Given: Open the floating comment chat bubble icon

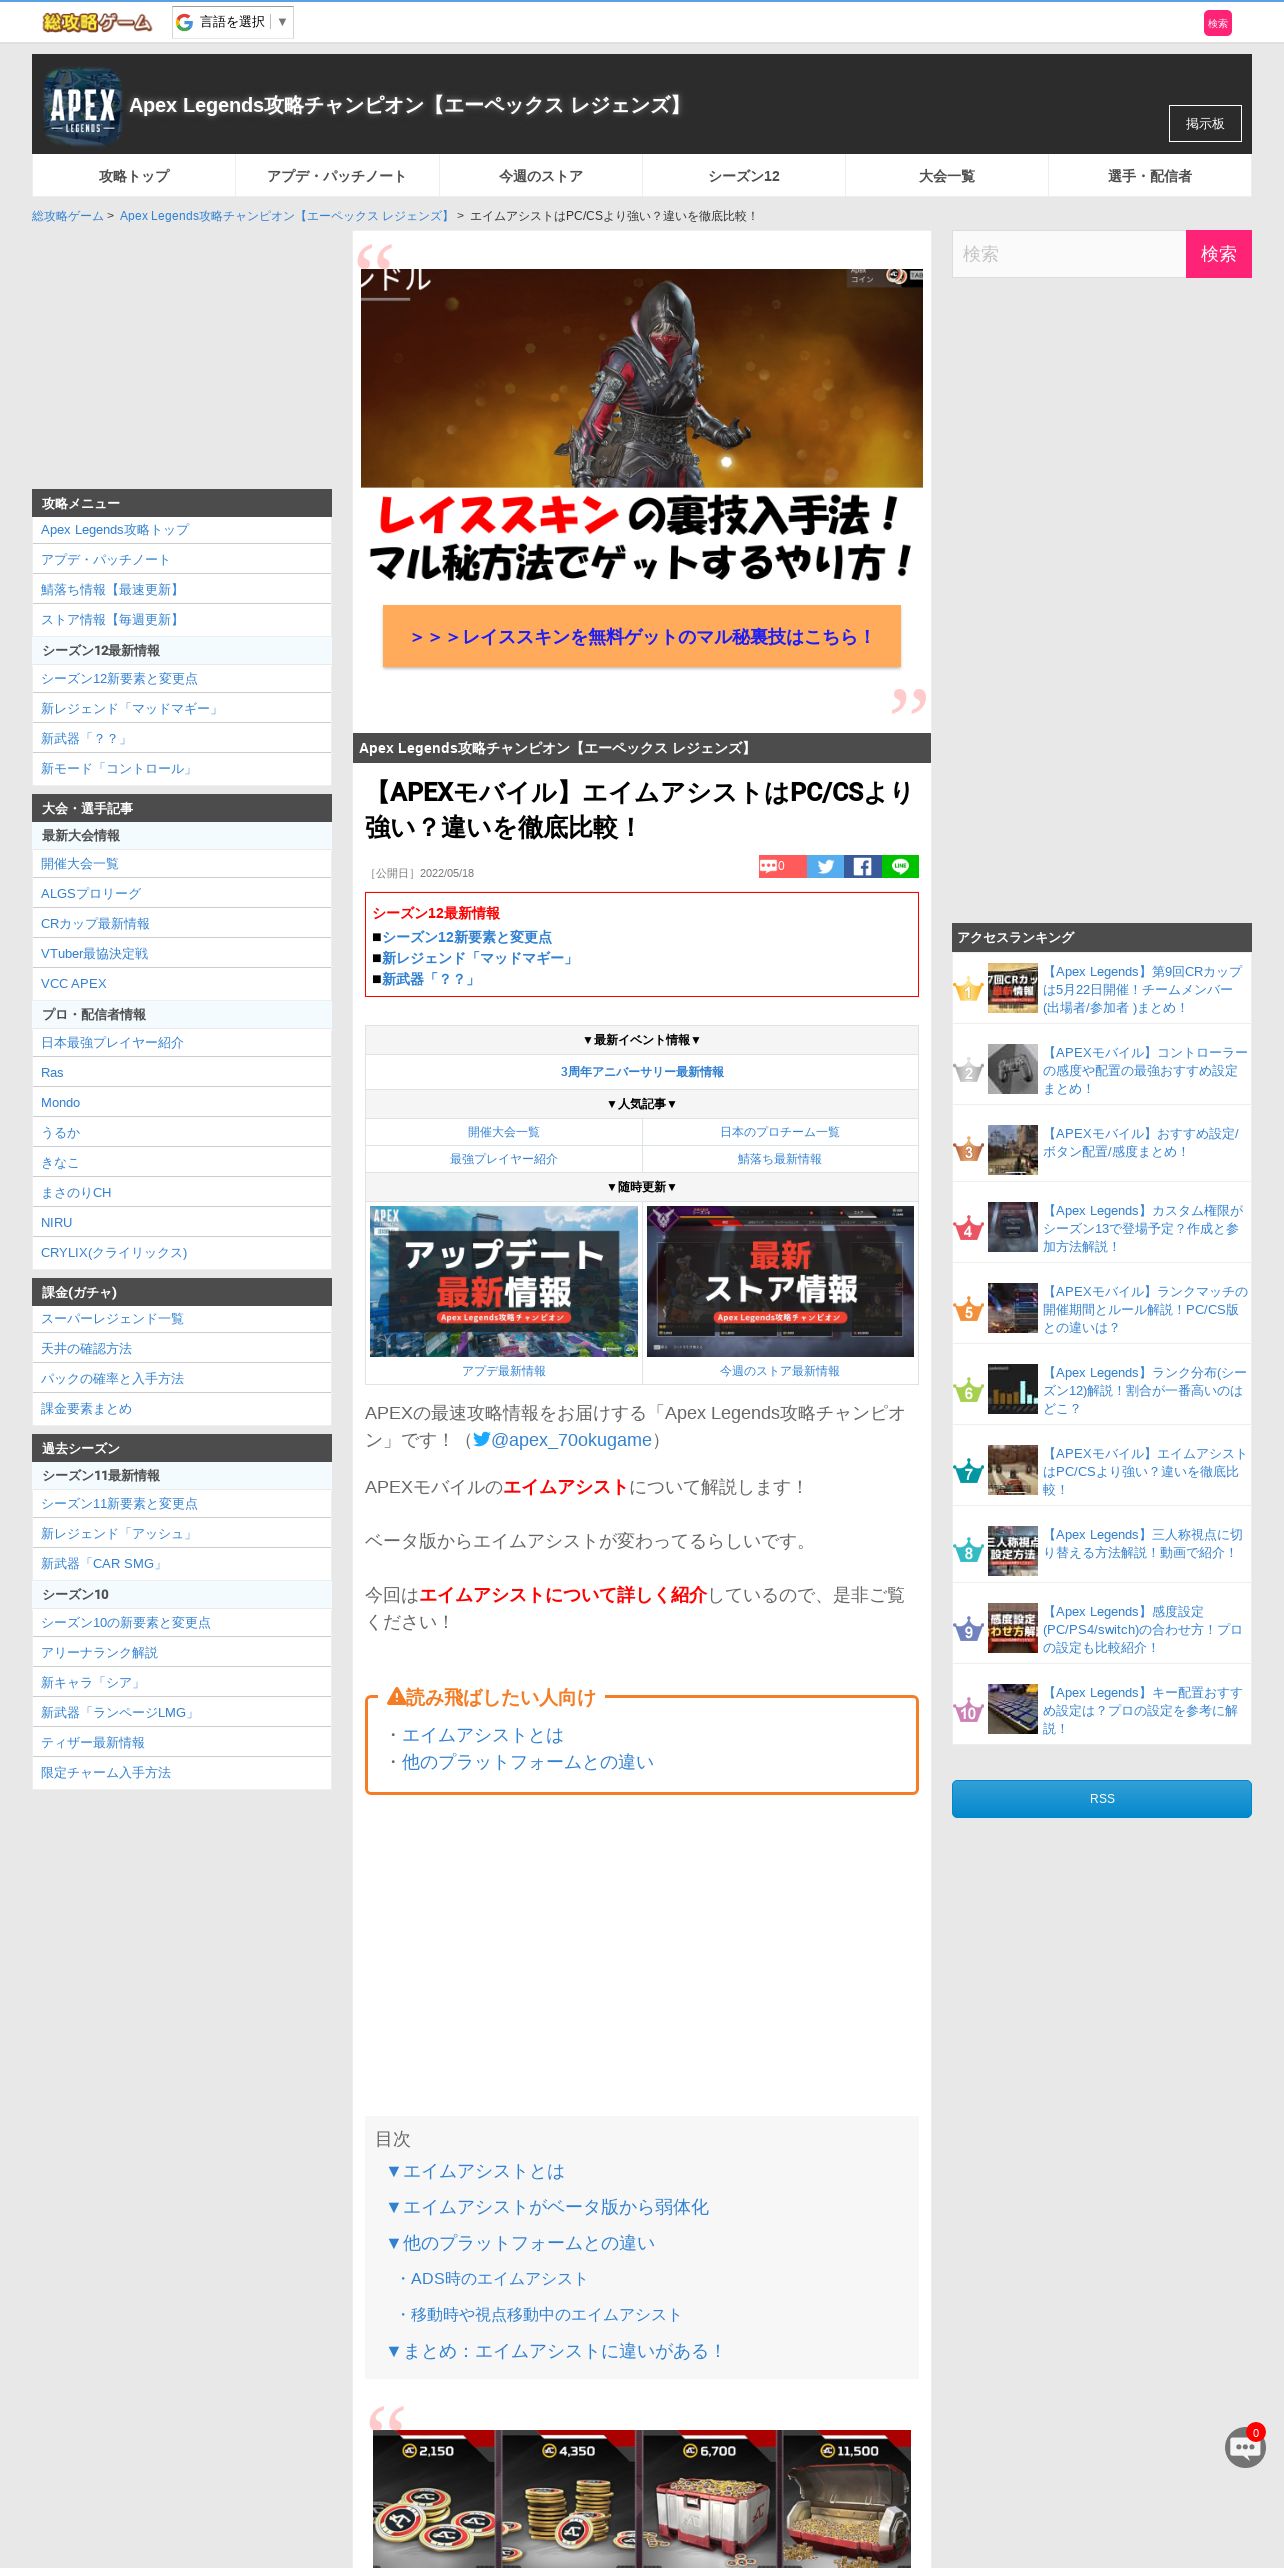Looking at the screenshot, I should 1245,2447.
